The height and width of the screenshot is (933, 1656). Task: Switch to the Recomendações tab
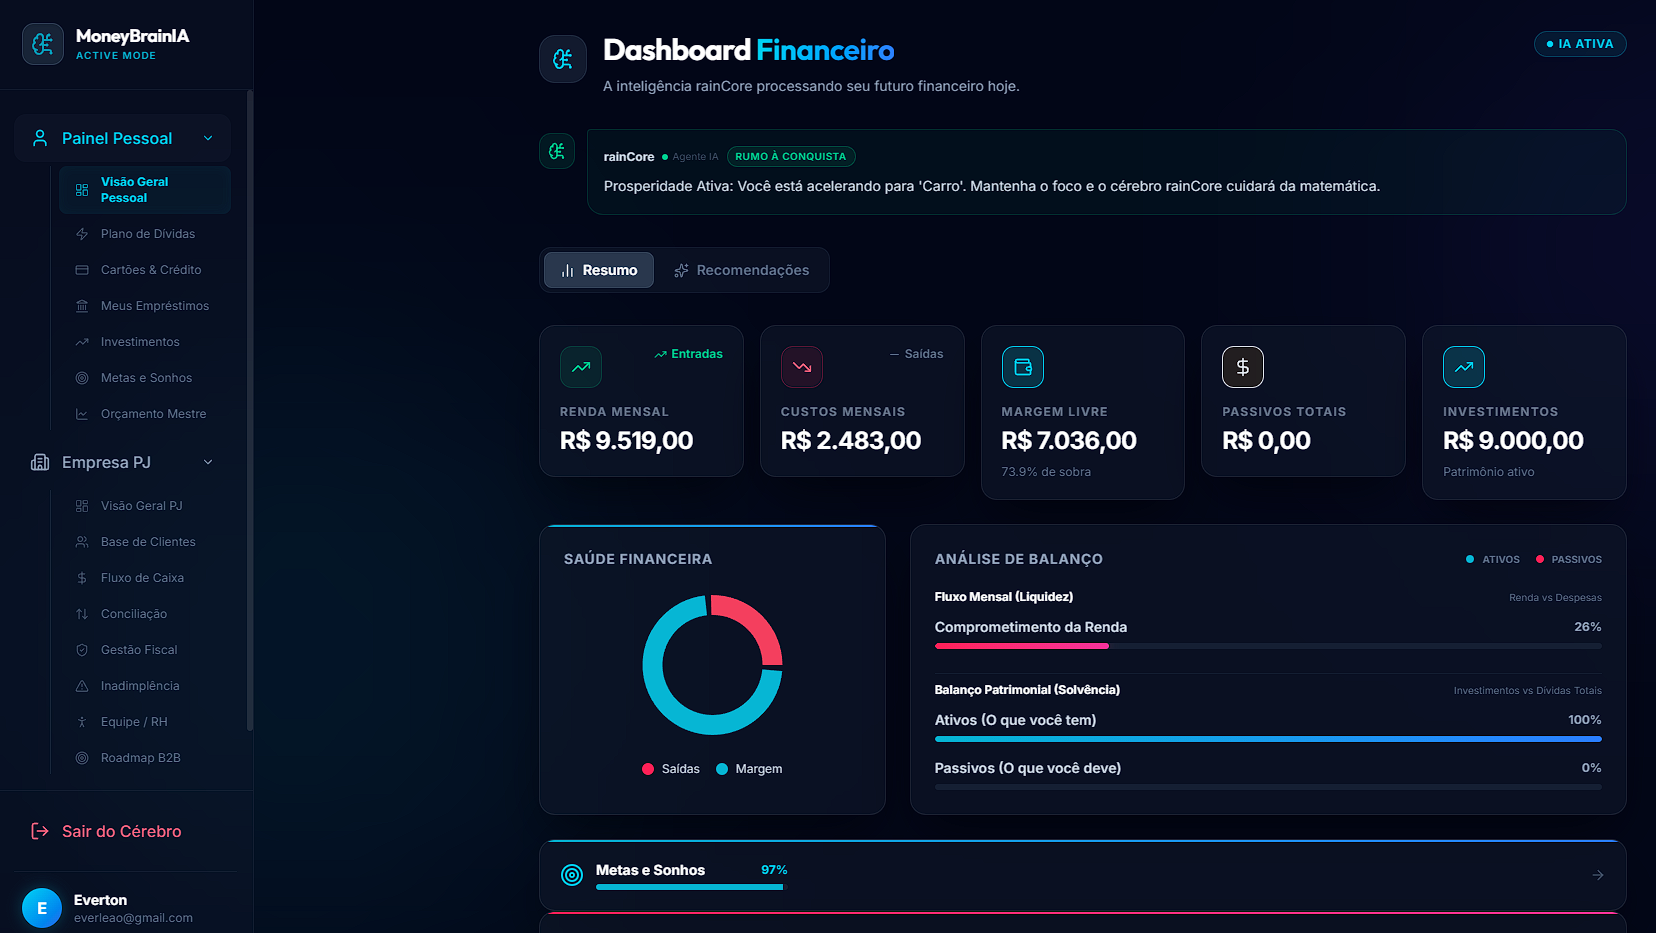tap(742, 270)
